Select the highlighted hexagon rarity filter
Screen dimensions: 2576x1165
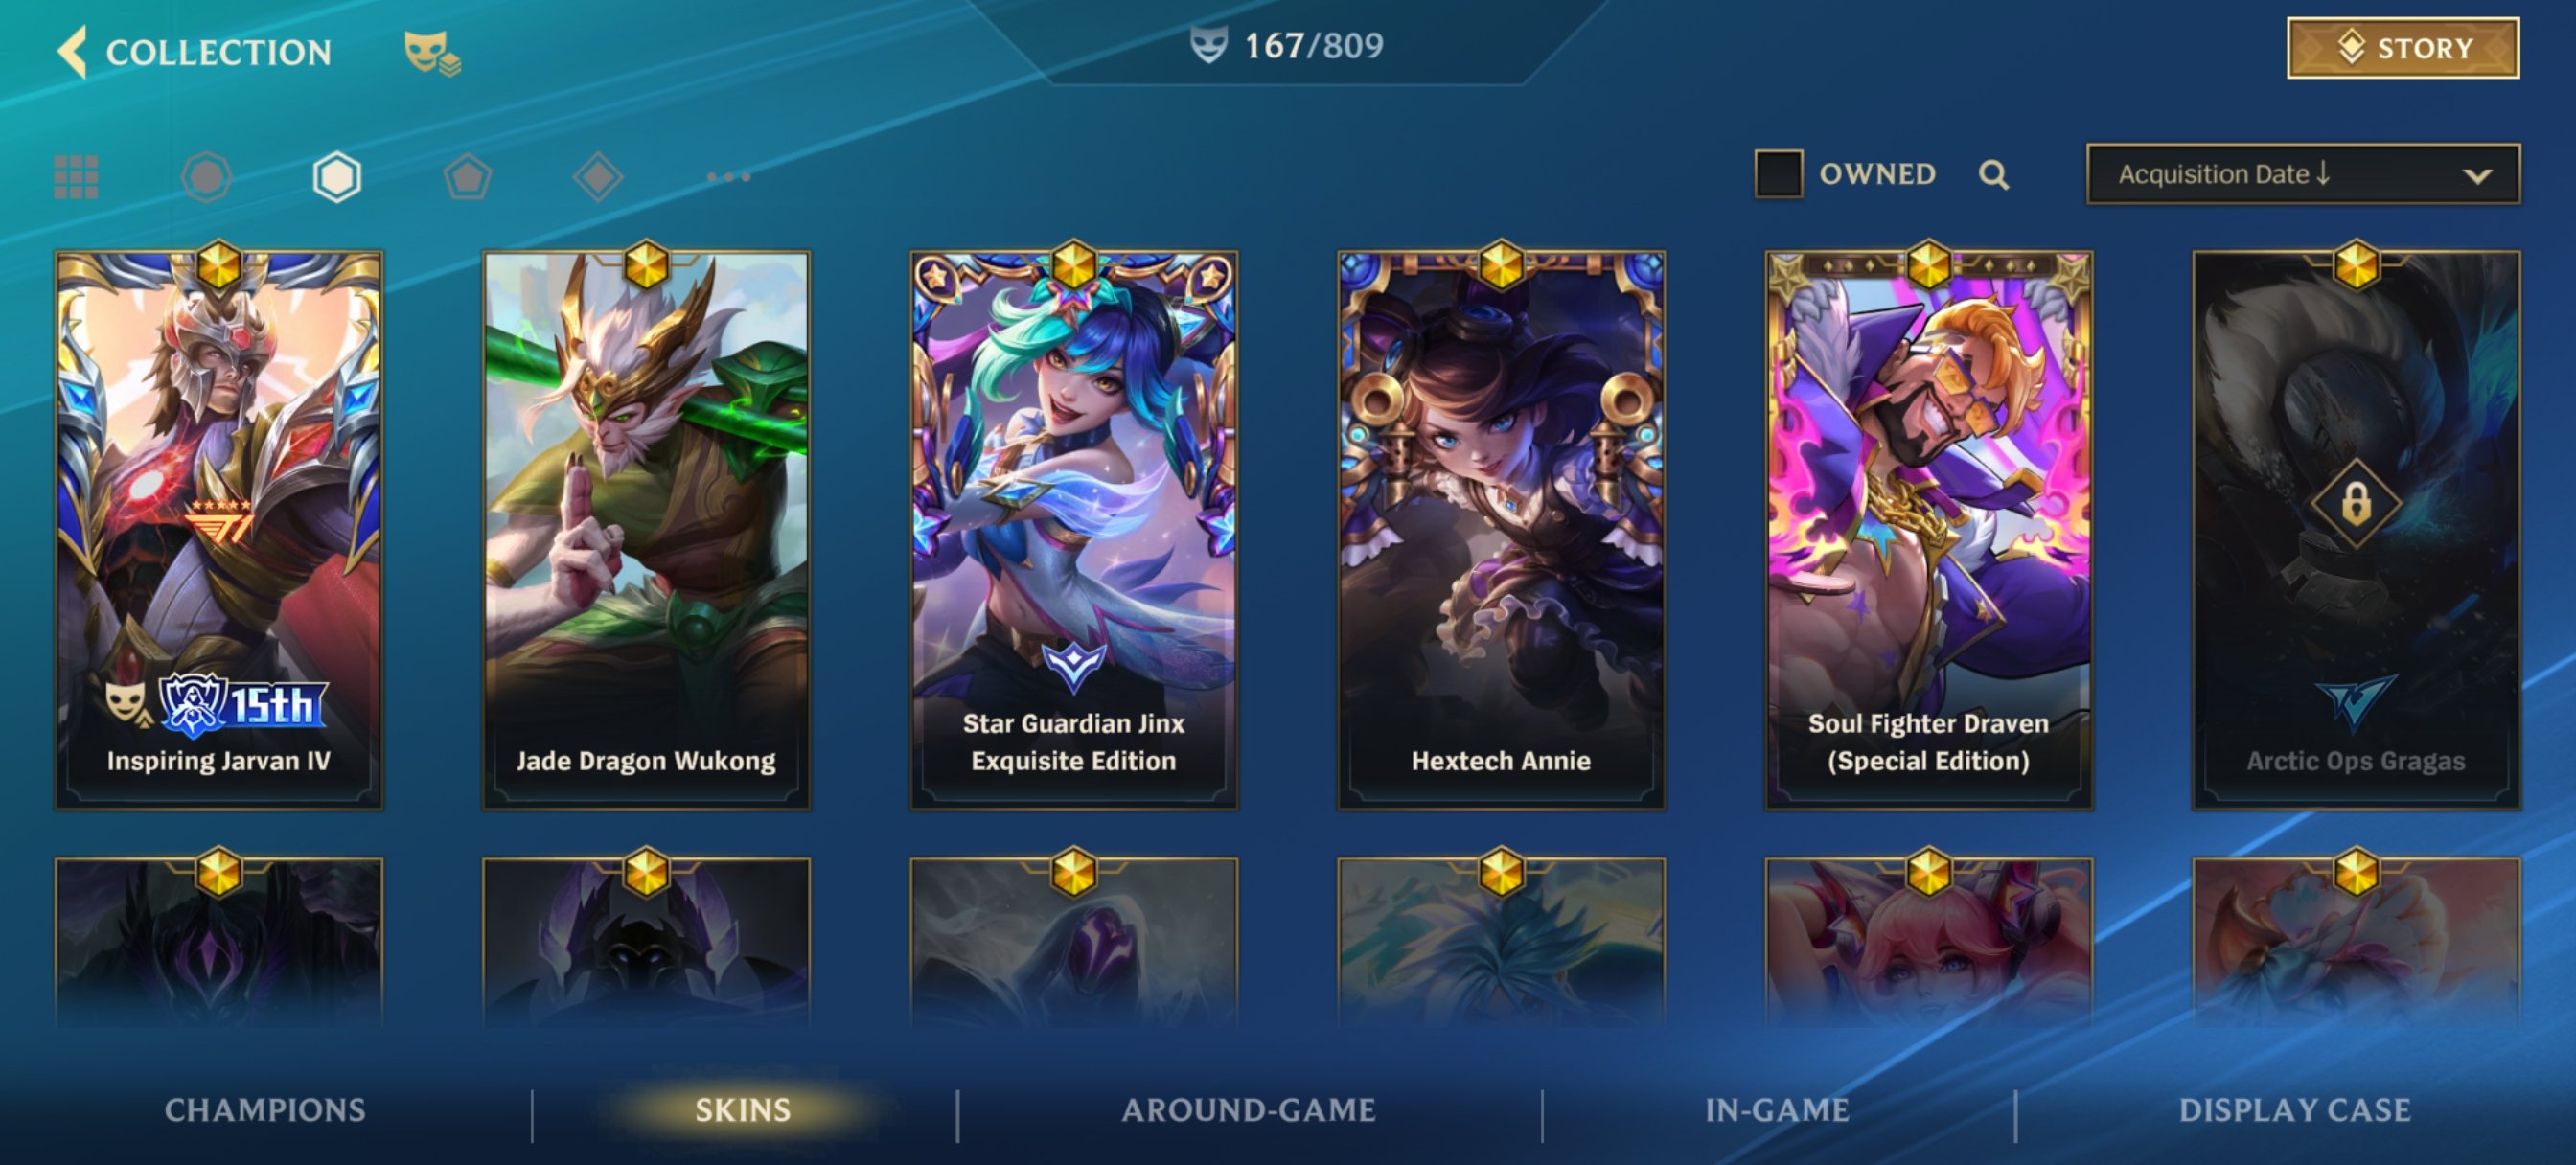coord(337,178)
